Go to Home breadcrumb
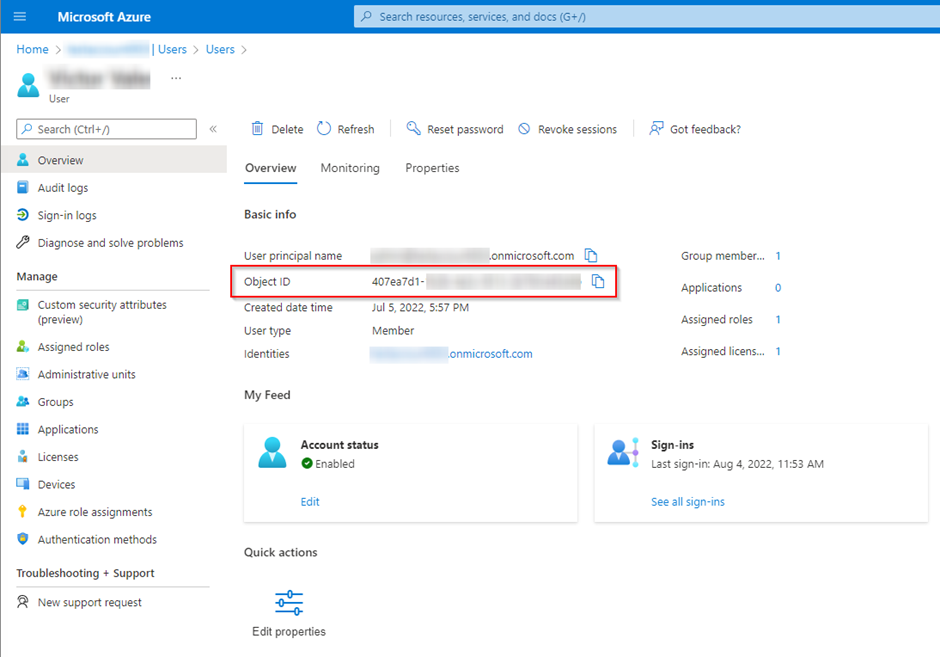Image resolution: width=940 pixels, height=657 pixels. tap(32, 49)
